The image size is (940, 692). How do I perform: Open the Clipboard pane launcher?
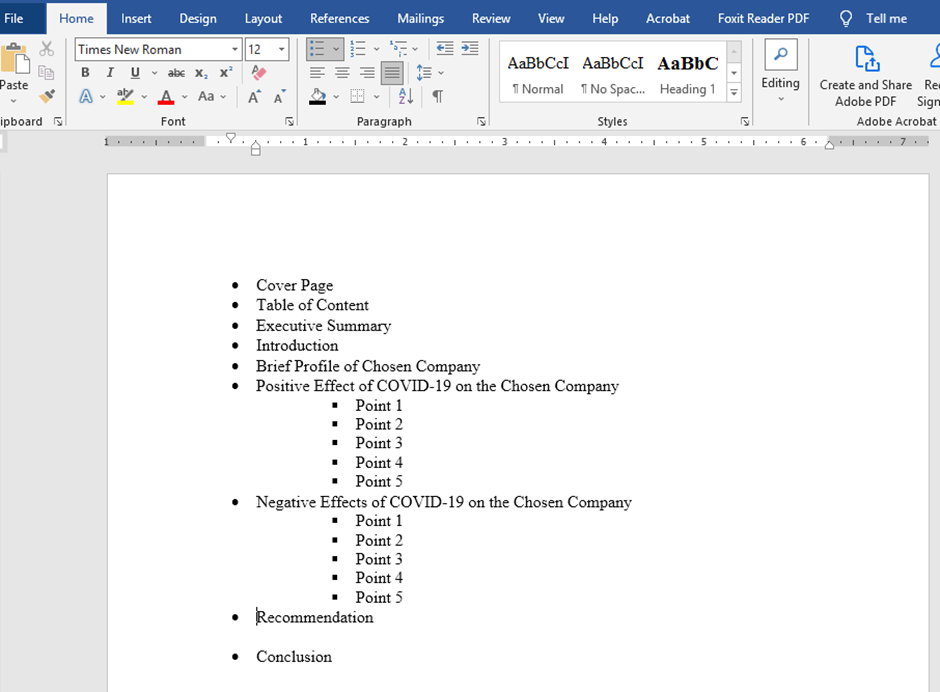pyautogui.click(x=58, y=122)
